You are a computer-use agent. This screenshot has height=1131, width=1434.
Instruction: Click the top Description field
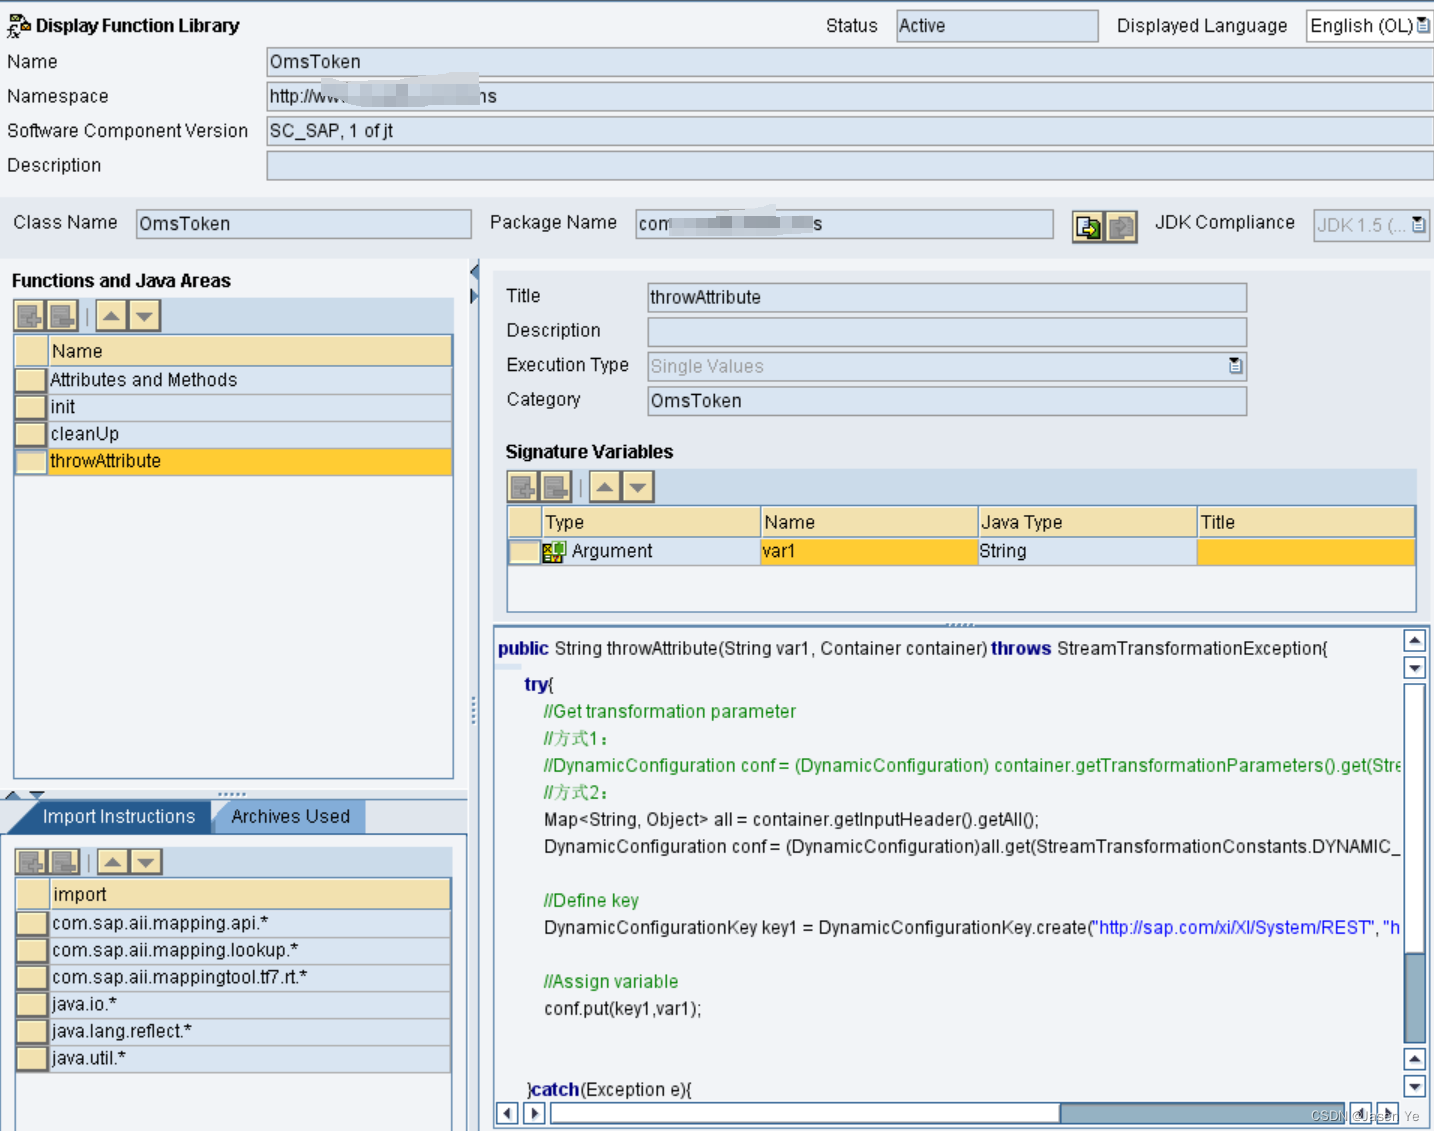(850, 166)
